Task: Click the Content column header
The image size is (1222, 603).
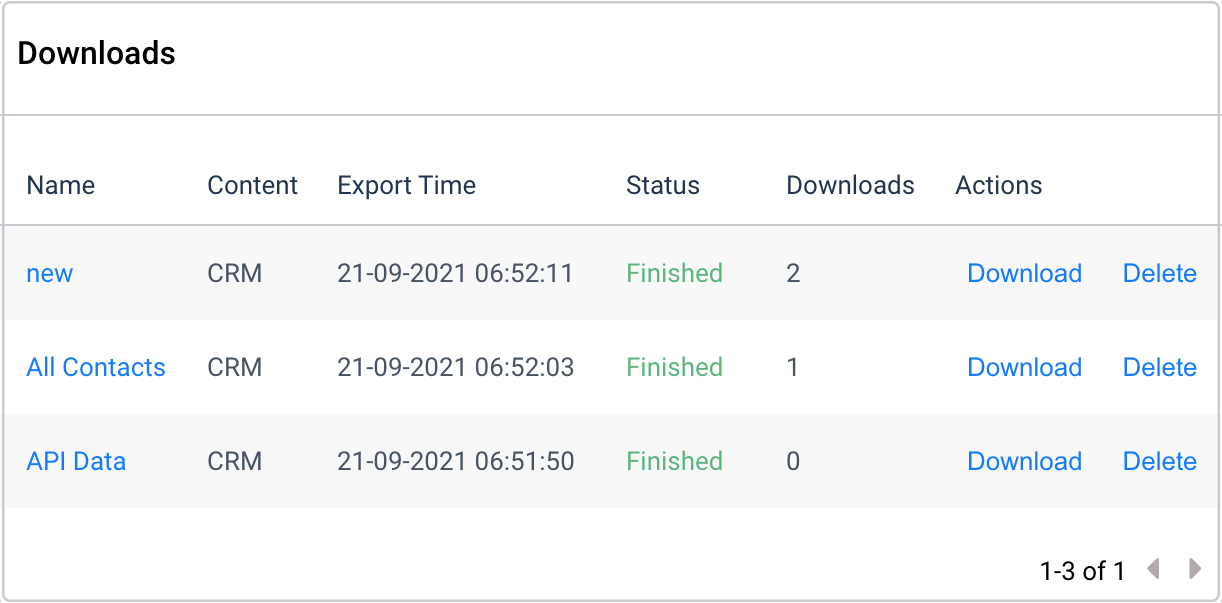Action: [x=252, y=185]
